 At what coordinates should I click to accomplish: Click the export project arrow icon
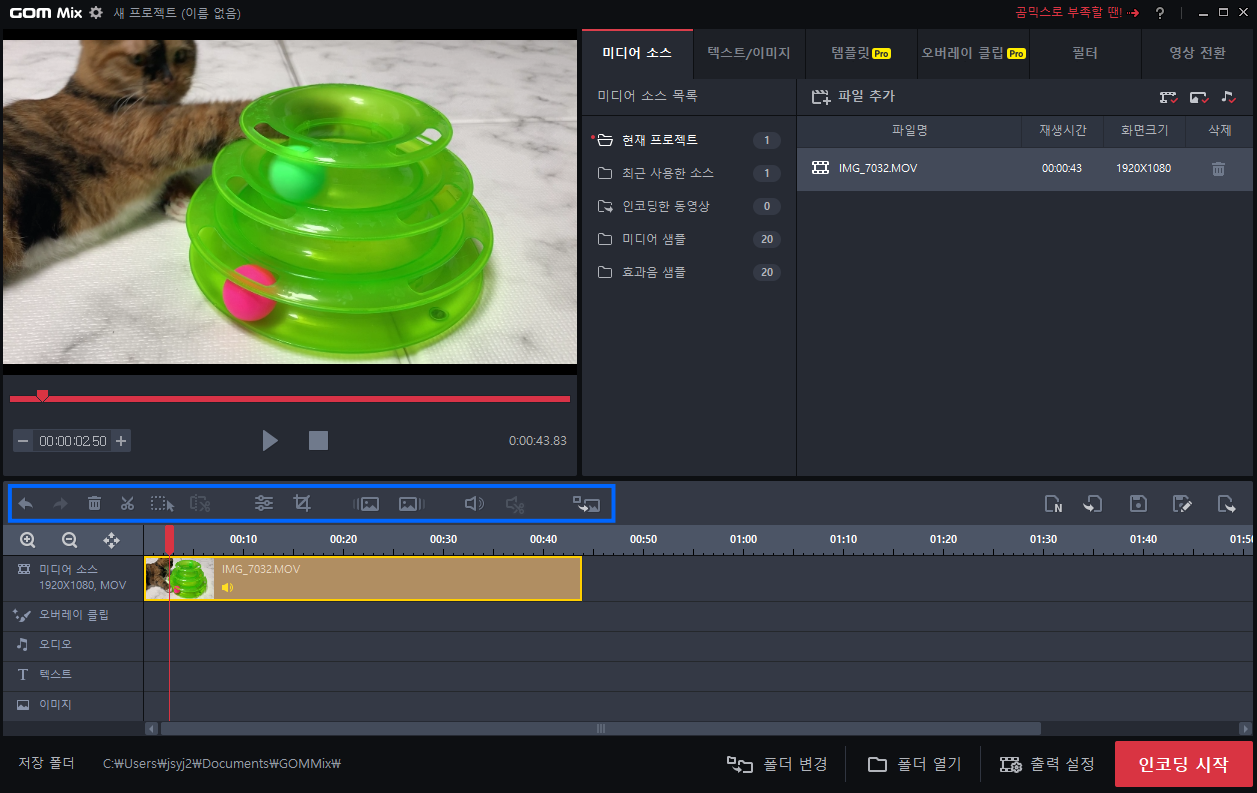tap(1227, 504)
